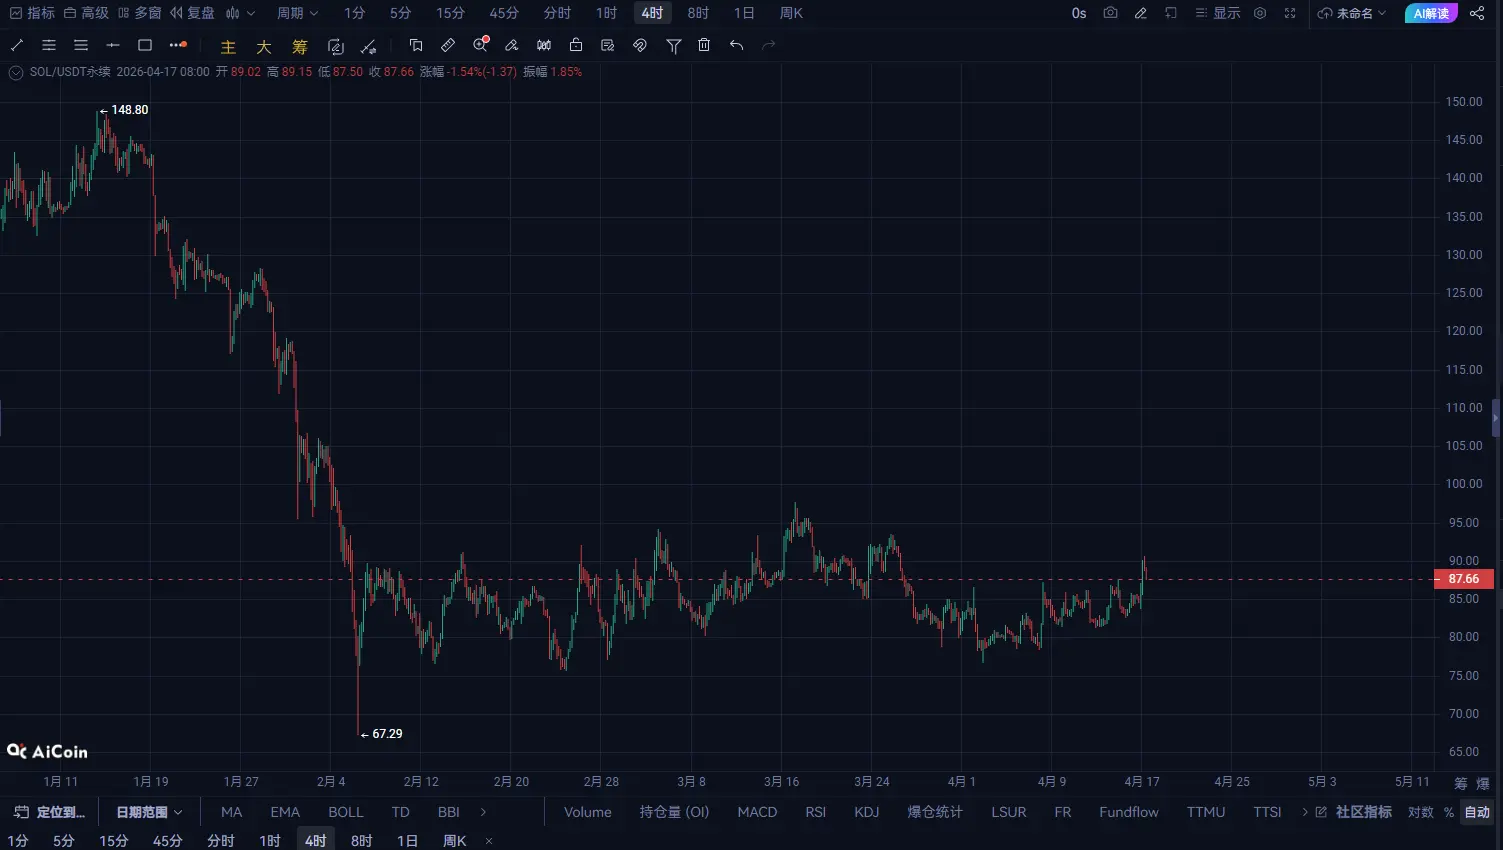Toggle the 爆 liquidation button on time axis
This screenshot has height=850, width=1503.
point(1483,783)
